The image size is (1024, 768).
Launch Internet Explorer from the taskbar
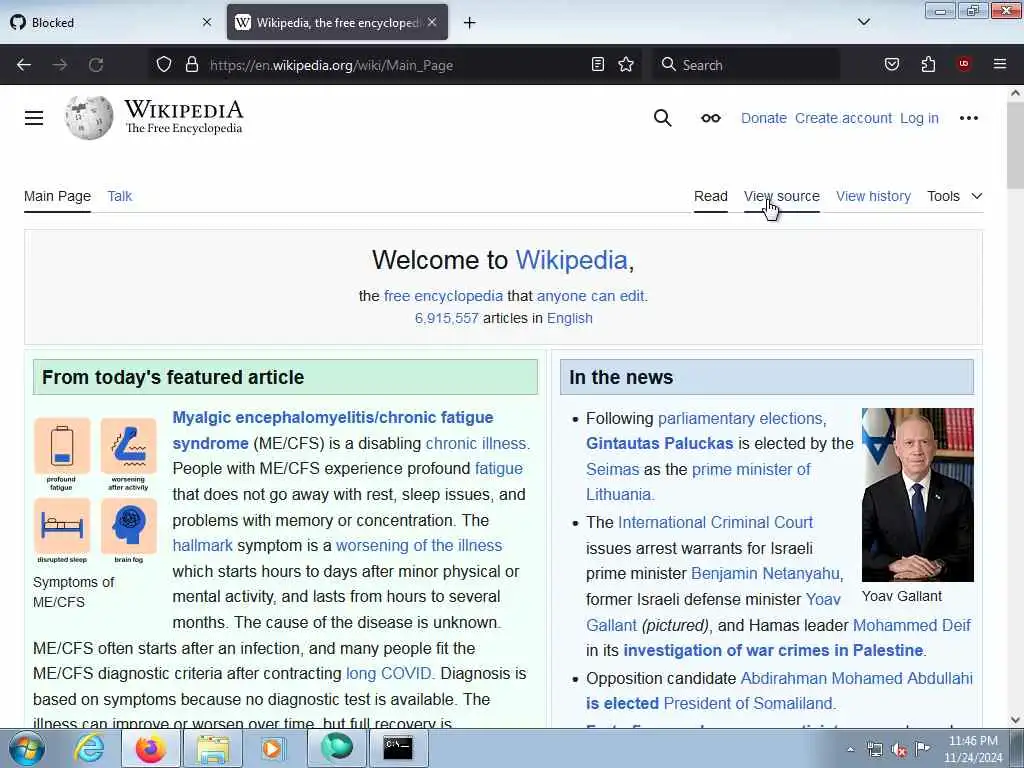pos(89,748)
